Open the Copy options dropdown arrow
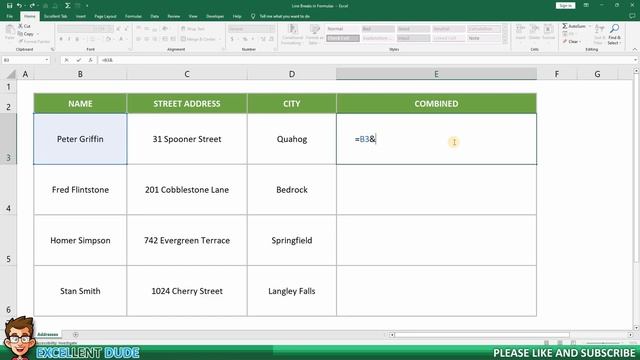This screenshot has height=360, width=640. pyautogui.click(x=38, y=34)
